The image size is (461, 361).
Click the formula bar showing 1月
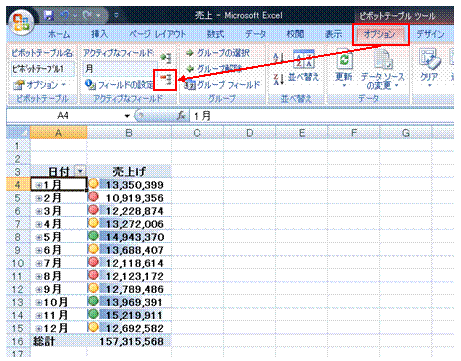pos(321,116)
